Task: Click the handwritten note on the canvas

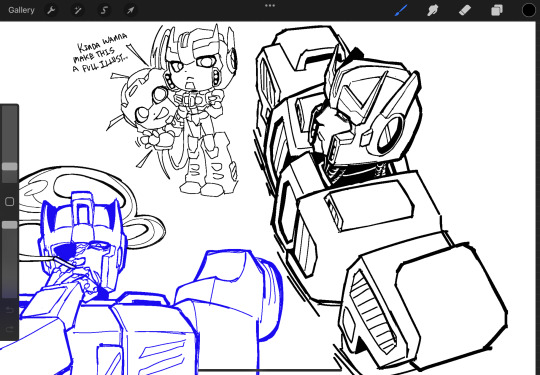Action: pyautogui.click(x=101, y=52)
